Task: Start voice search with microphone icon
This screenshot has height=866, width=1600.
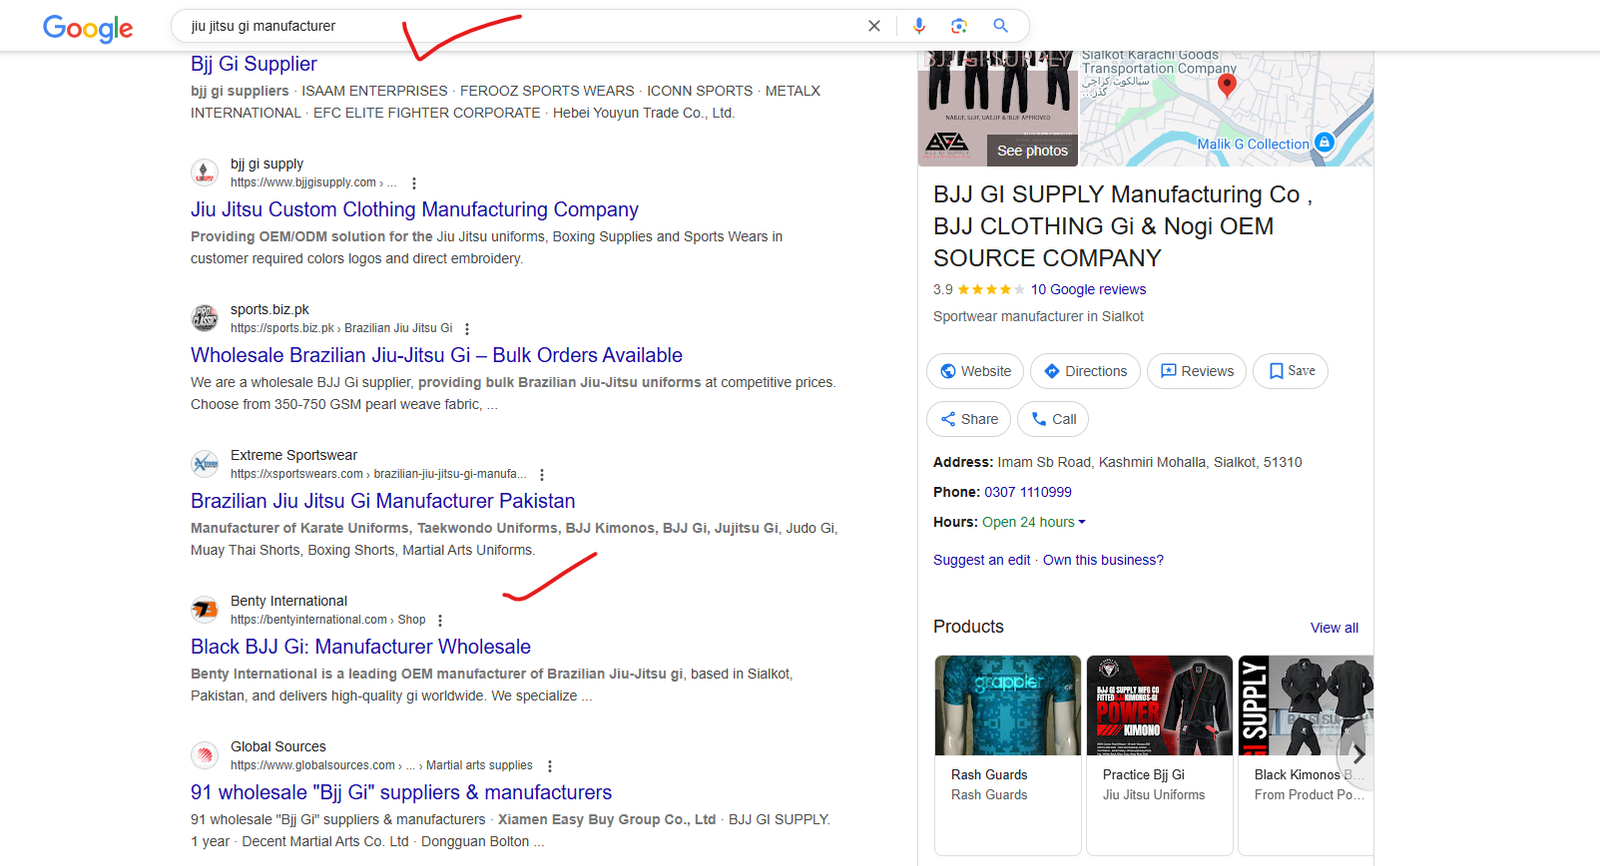Action: (919, 26)
